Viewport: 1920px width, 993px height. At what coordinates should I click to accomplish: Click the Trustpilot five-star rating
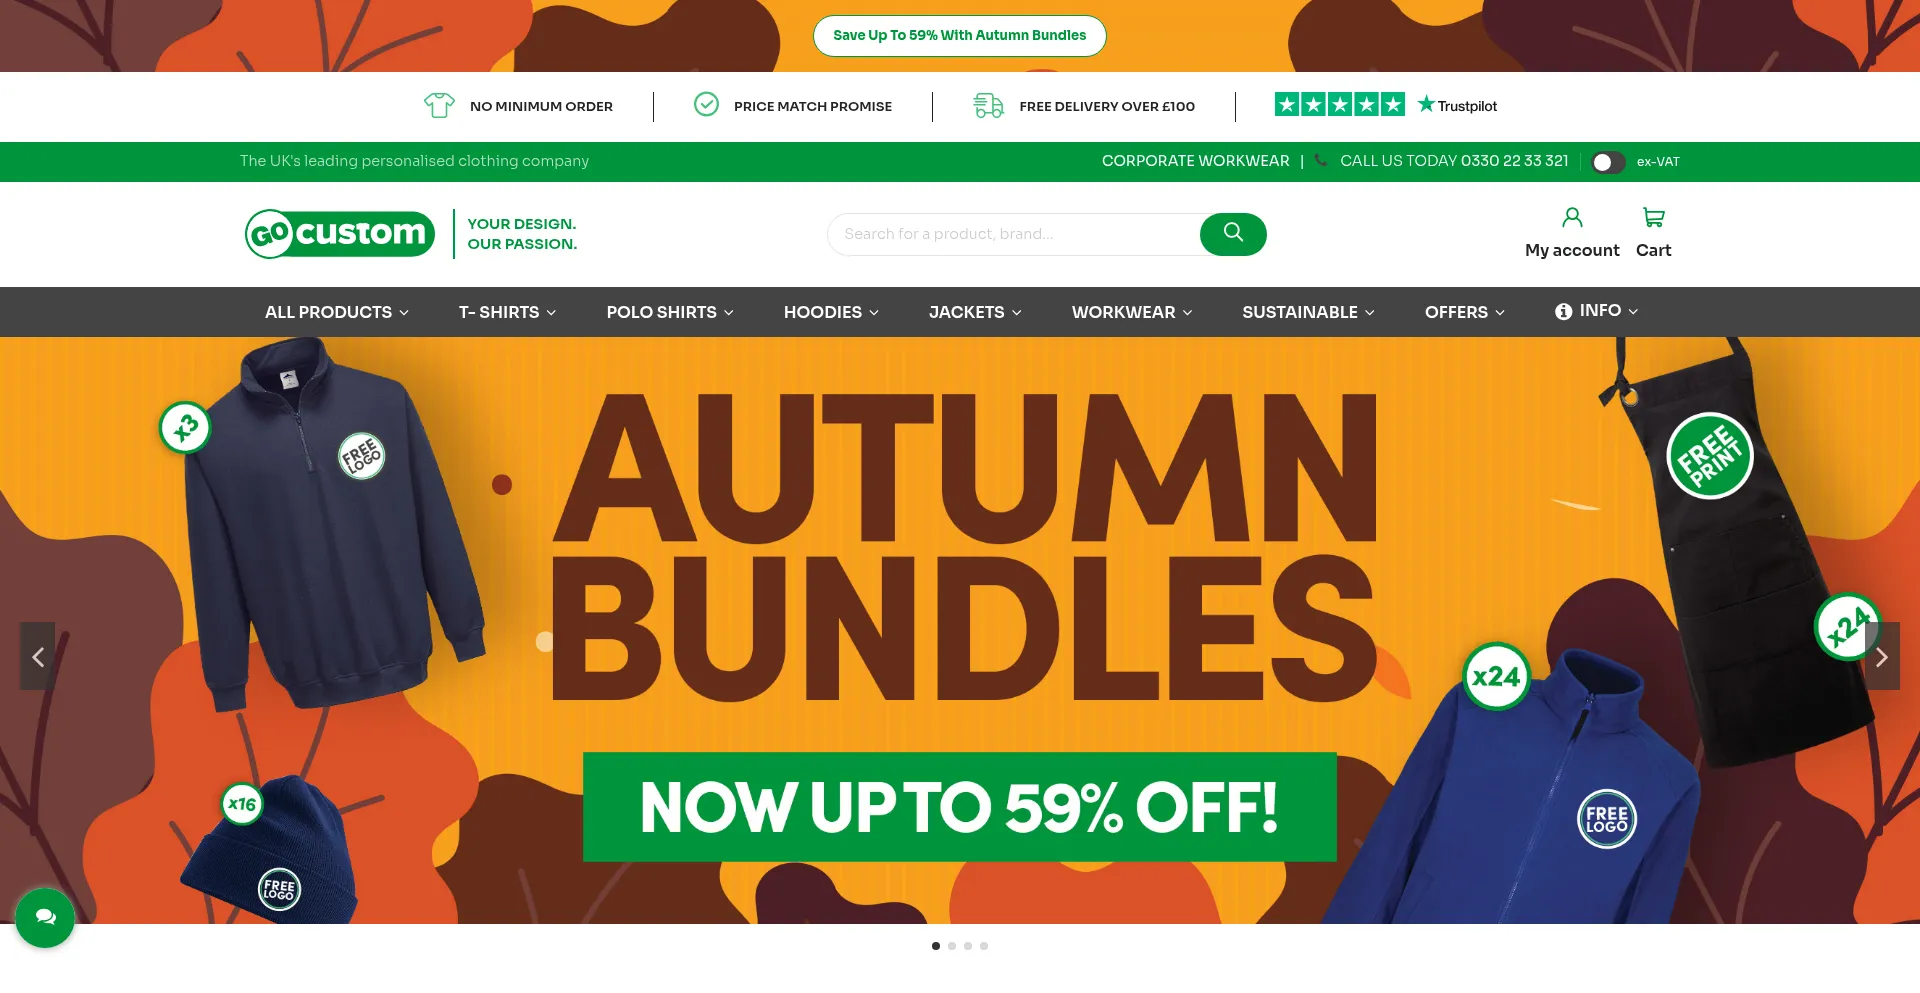tap(1339, 105)
